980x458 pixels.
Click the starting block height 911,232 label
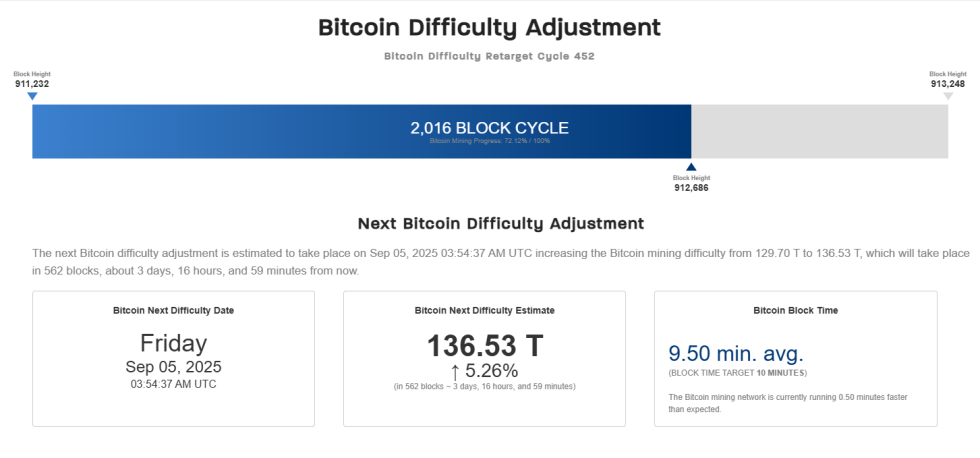[32, 84]
